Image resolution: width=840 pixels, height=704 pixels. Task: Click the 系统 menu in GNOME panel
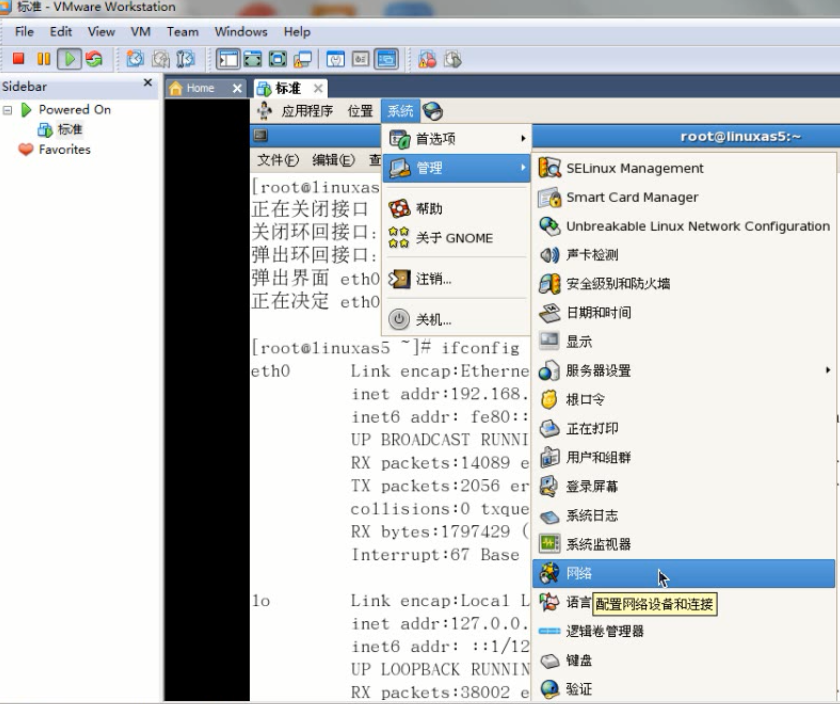(400, 111)
